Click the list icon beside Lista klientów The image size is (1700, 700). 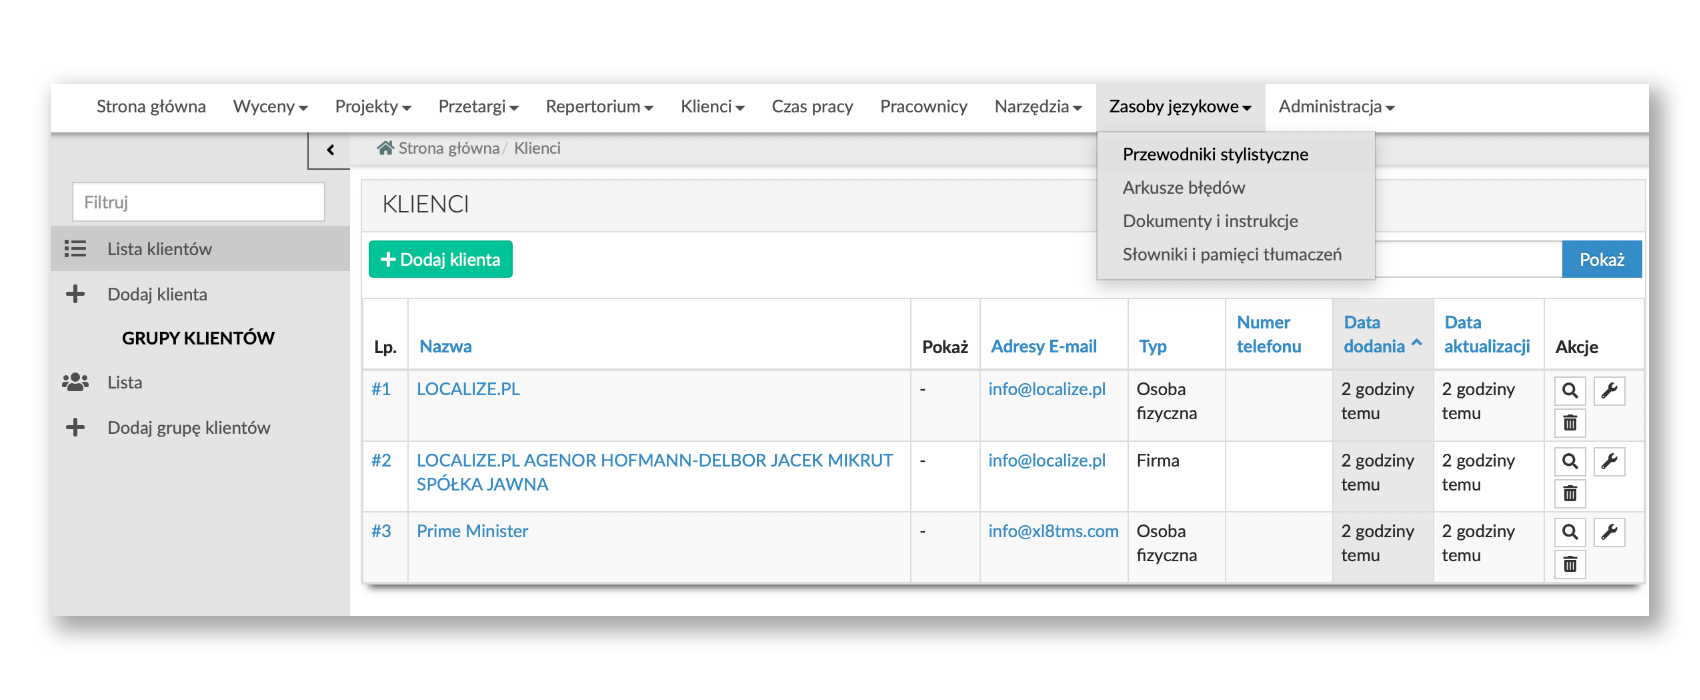coord(75,249)
